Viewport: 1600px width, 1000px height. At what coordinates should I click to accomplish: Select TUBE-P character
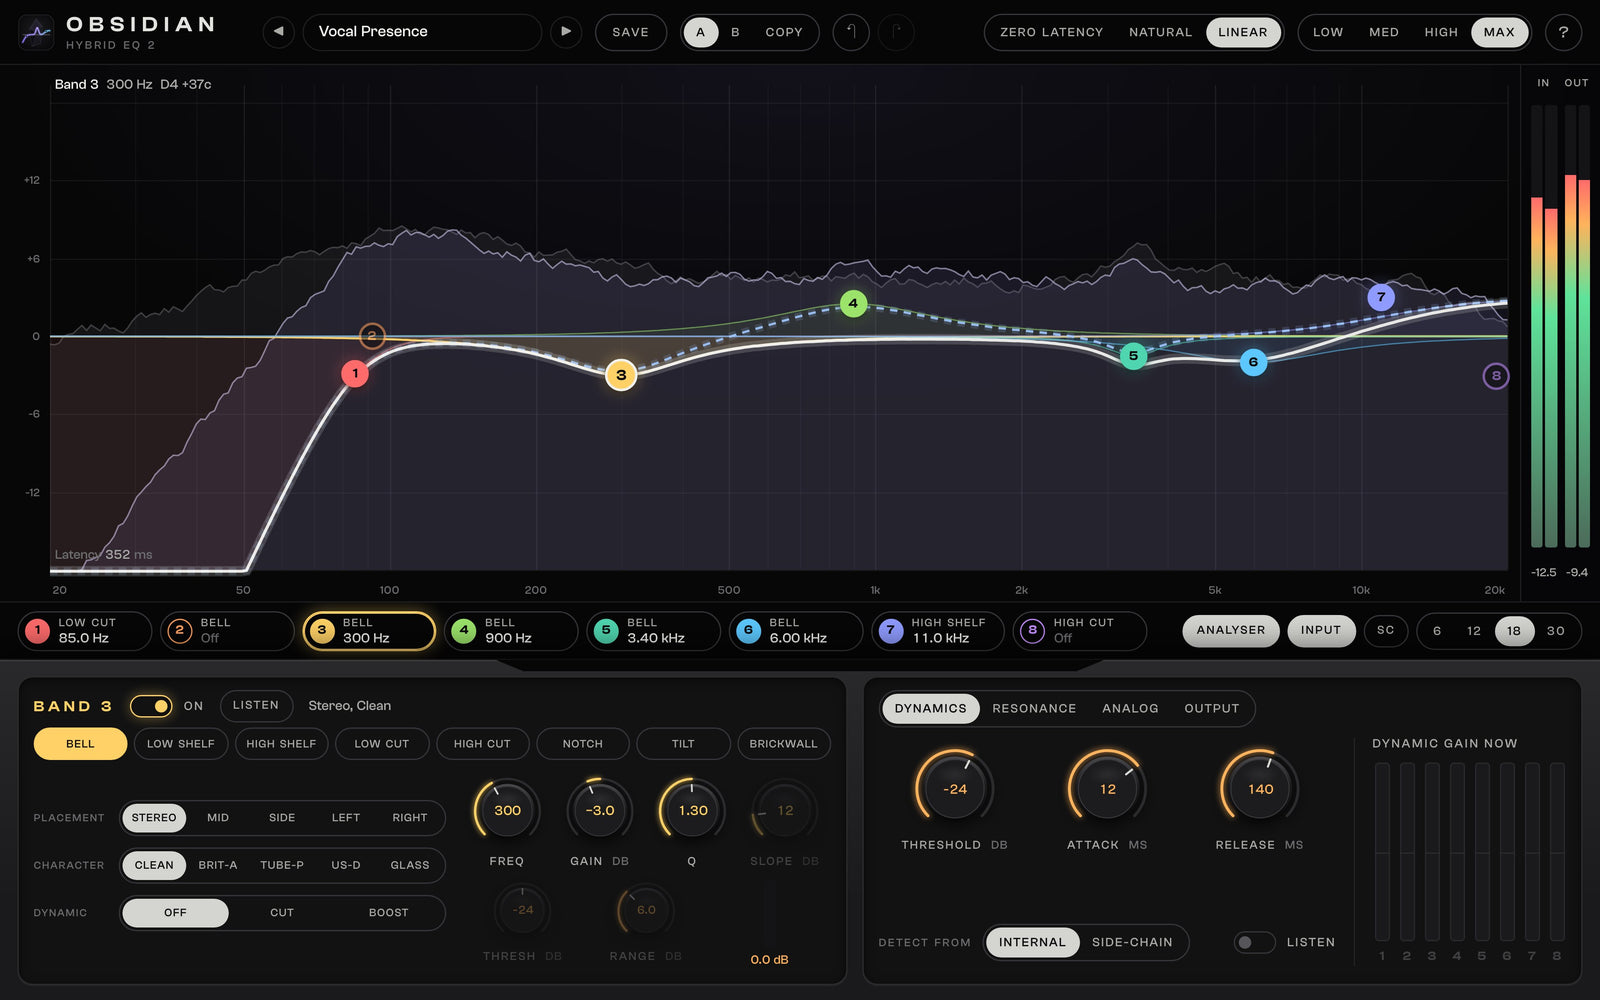pyautogui.click(x=282, y=865)
